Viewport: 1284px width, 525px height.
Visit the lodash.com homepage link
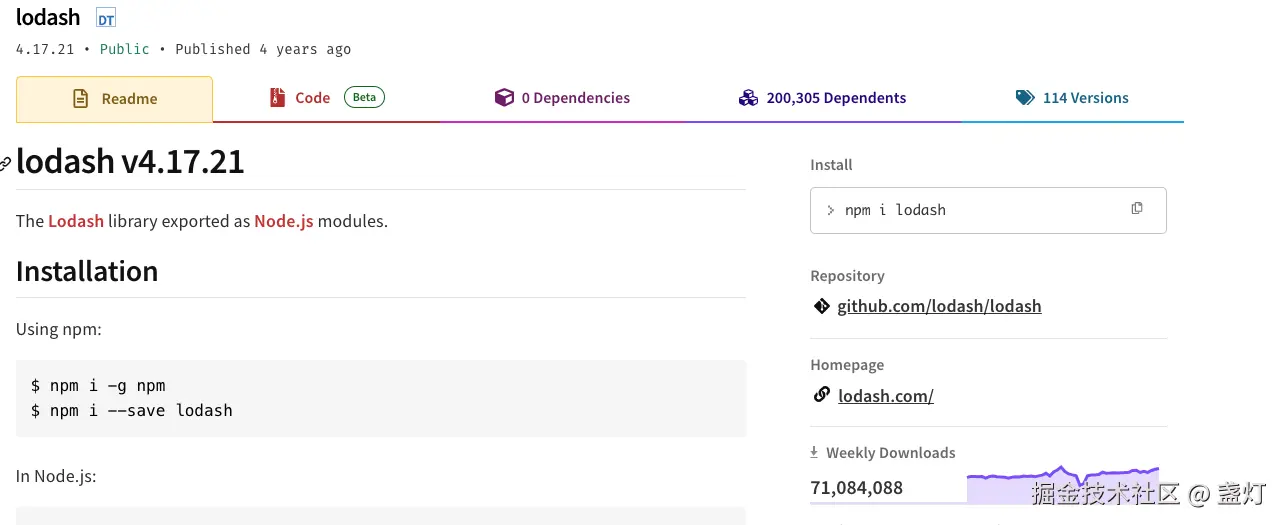886,396
